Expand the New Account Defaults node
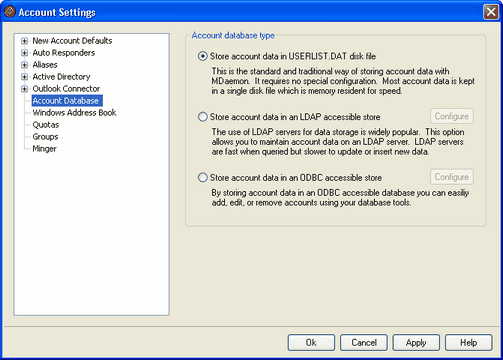 coord(24,41)
